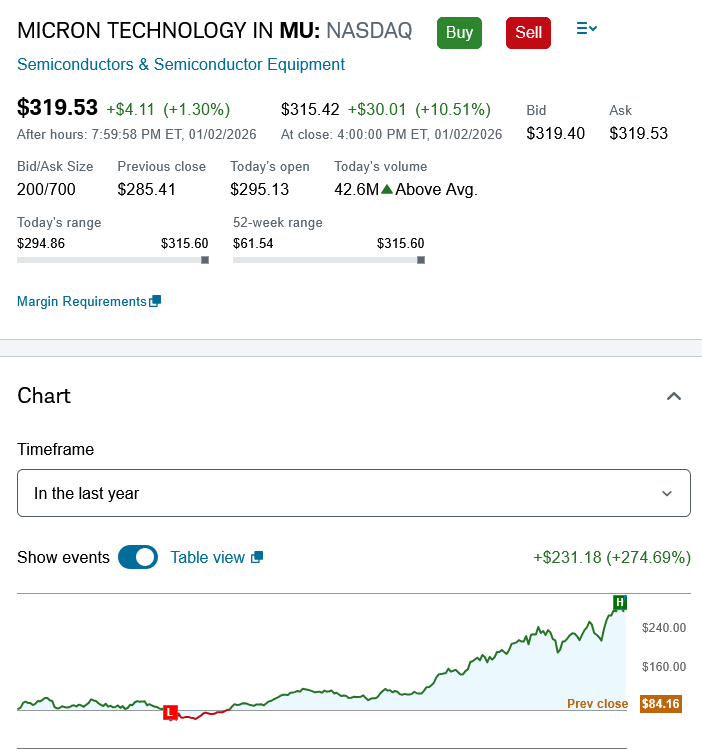Collapse the Chart section
The image size is (702, 749).
tap(674, 396)
